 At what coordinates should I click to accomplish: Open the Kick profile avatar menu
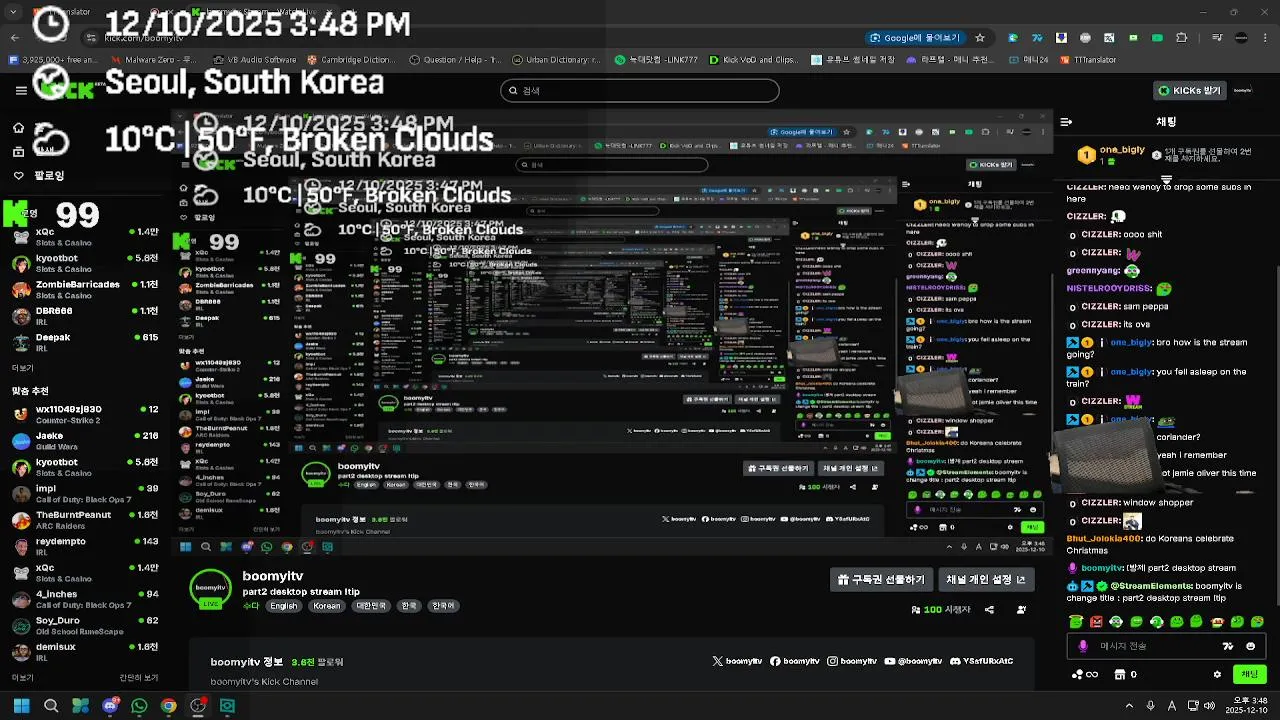click(x=1242, y=90)
